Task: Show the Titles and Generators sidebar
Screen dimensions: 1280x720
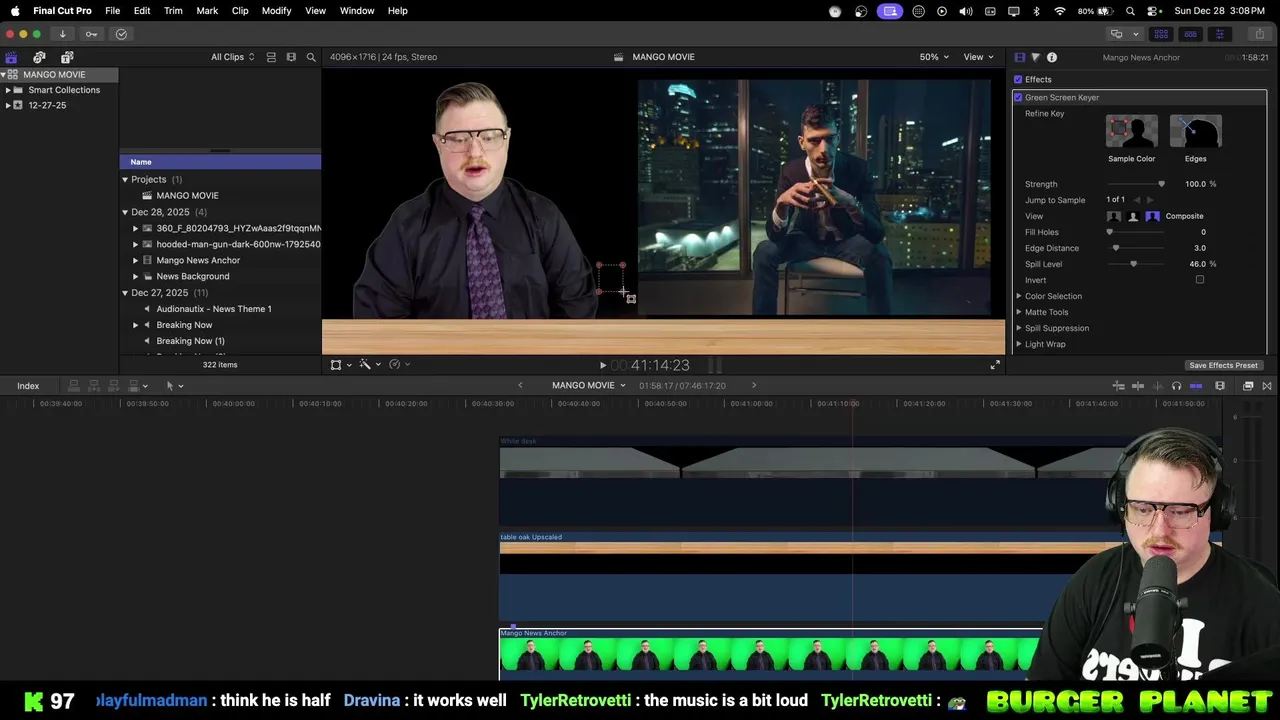Action: (67, 57)
